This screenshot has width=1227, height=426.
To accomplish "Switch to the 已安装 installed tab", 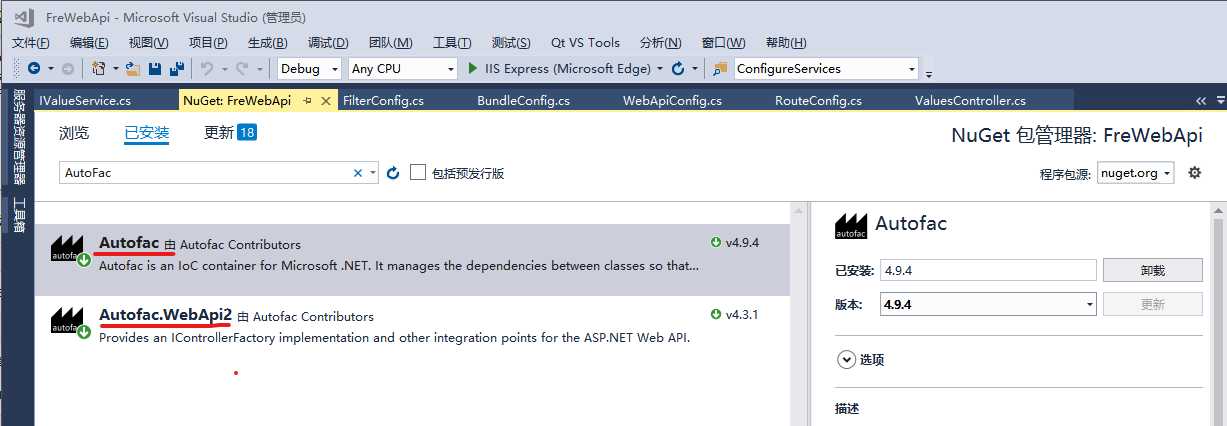I will tap(147, 133).
